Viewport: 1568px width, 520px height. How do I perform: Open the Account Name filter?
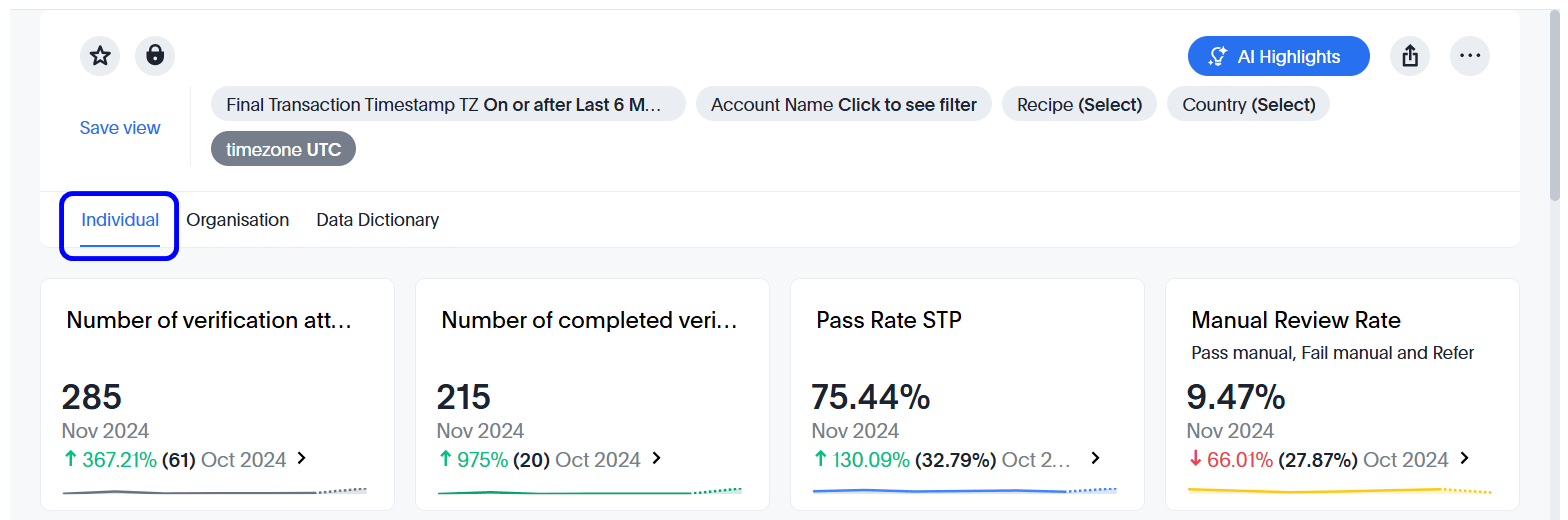point(843,105)
